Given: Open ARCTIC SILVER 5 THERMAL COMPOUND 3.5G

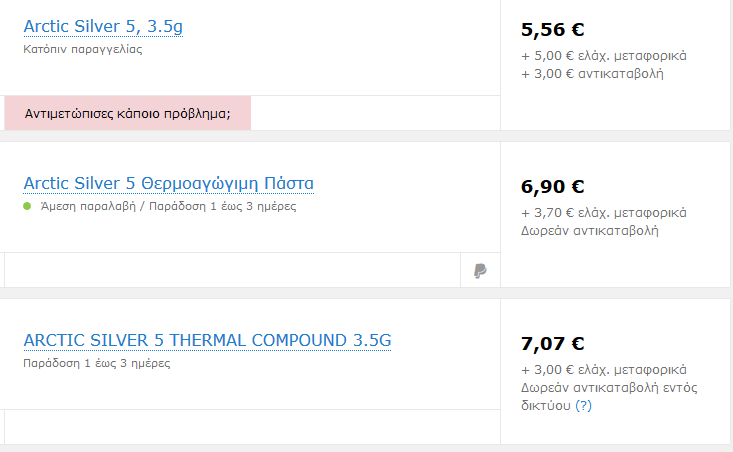Looking at the screenshot, I should pyautogui.click(x=207, y=340).
